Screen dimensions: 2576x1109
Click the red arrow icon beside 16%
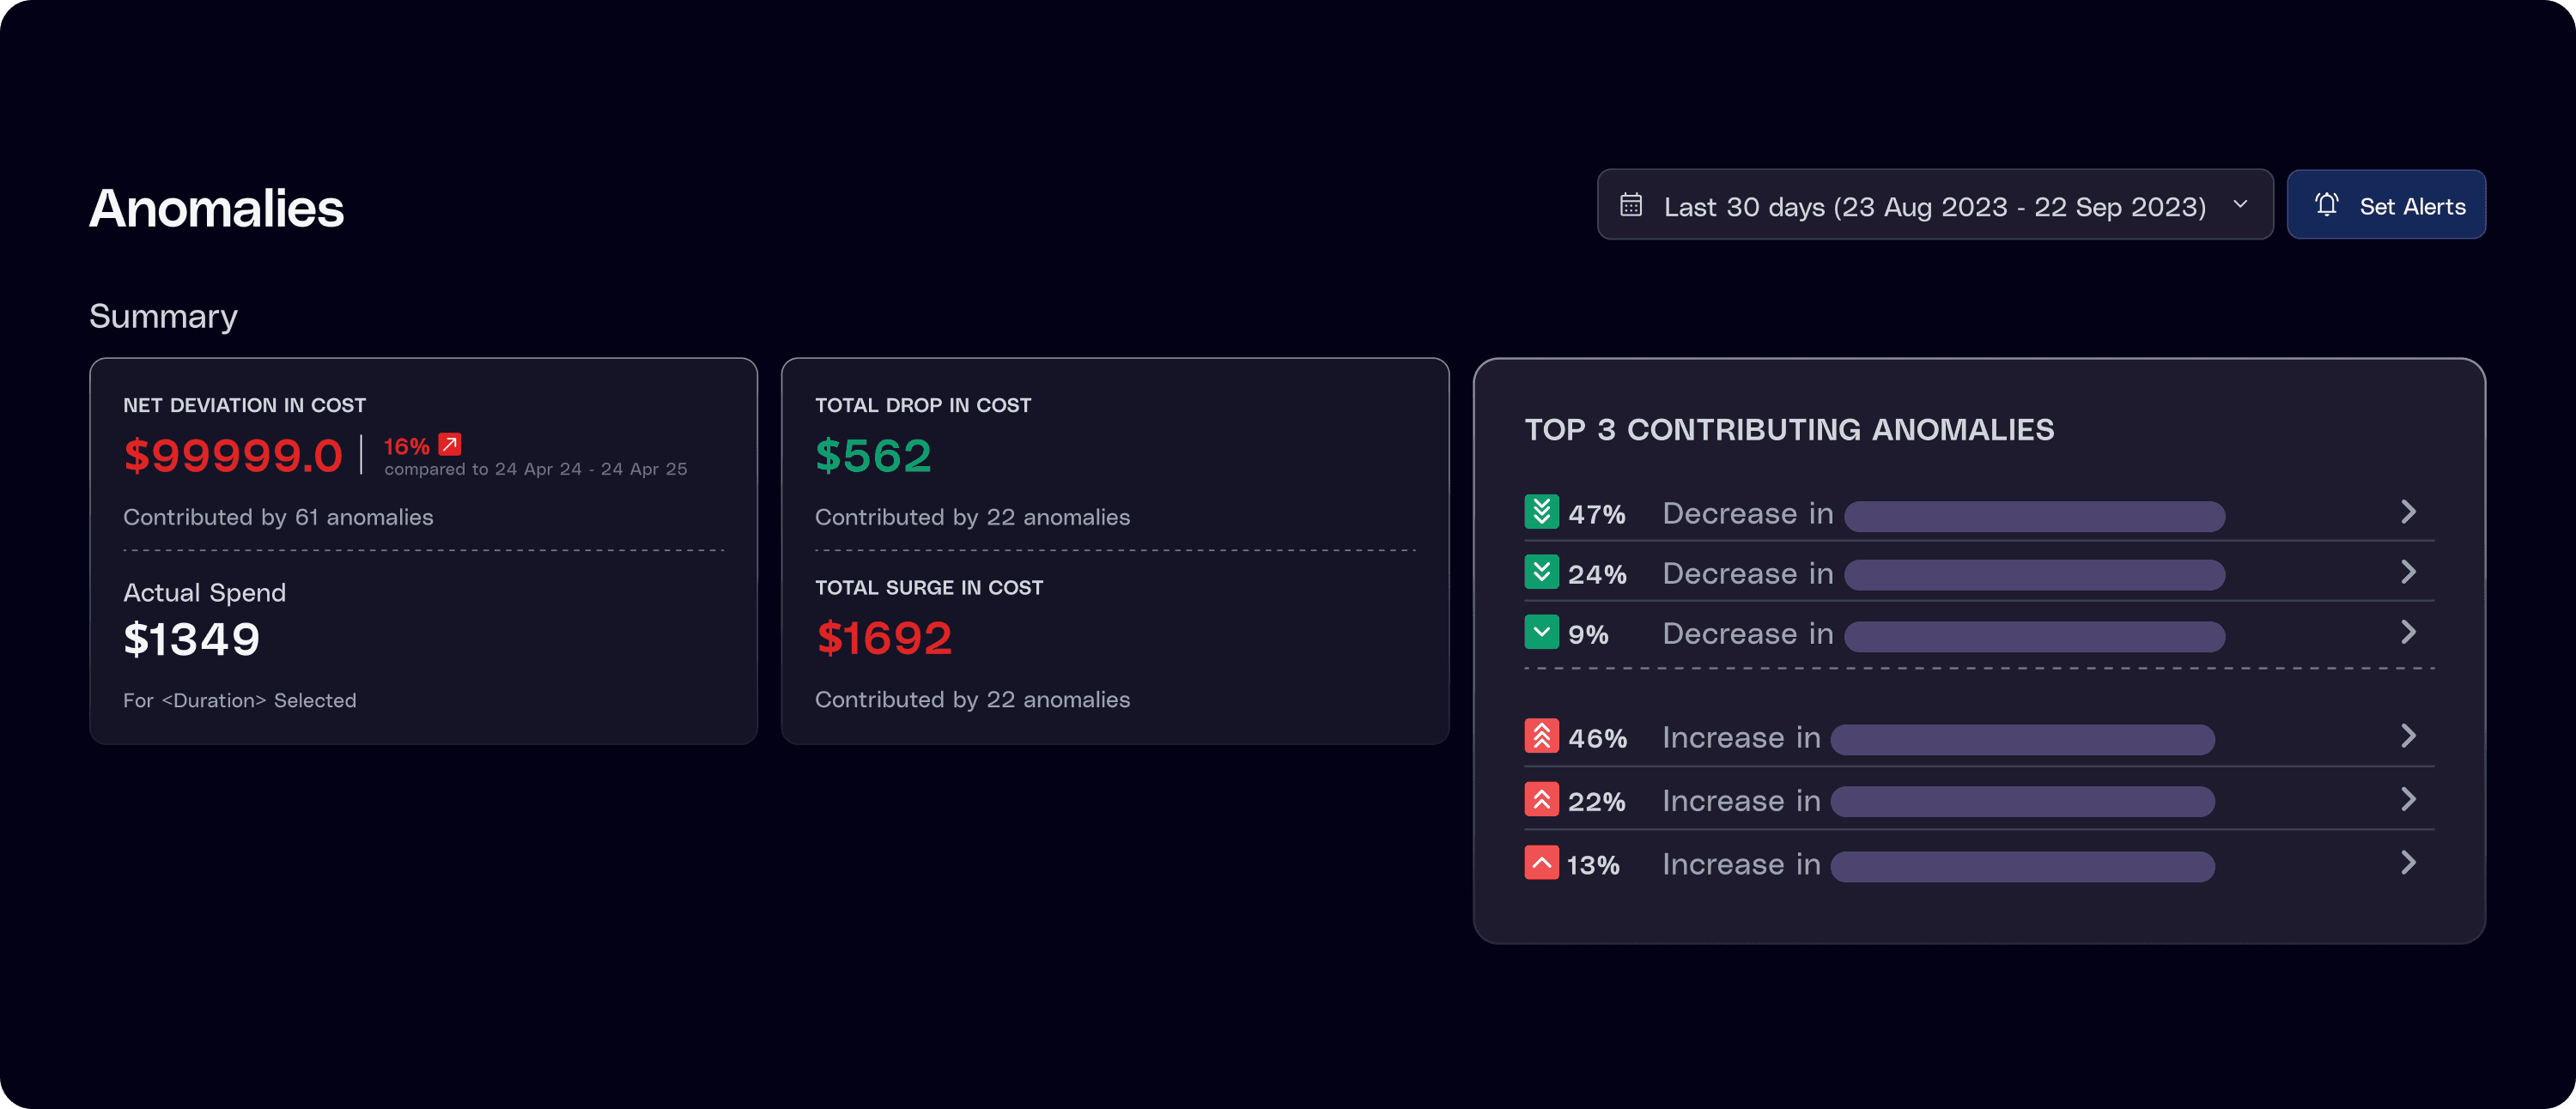click(450, 444)
